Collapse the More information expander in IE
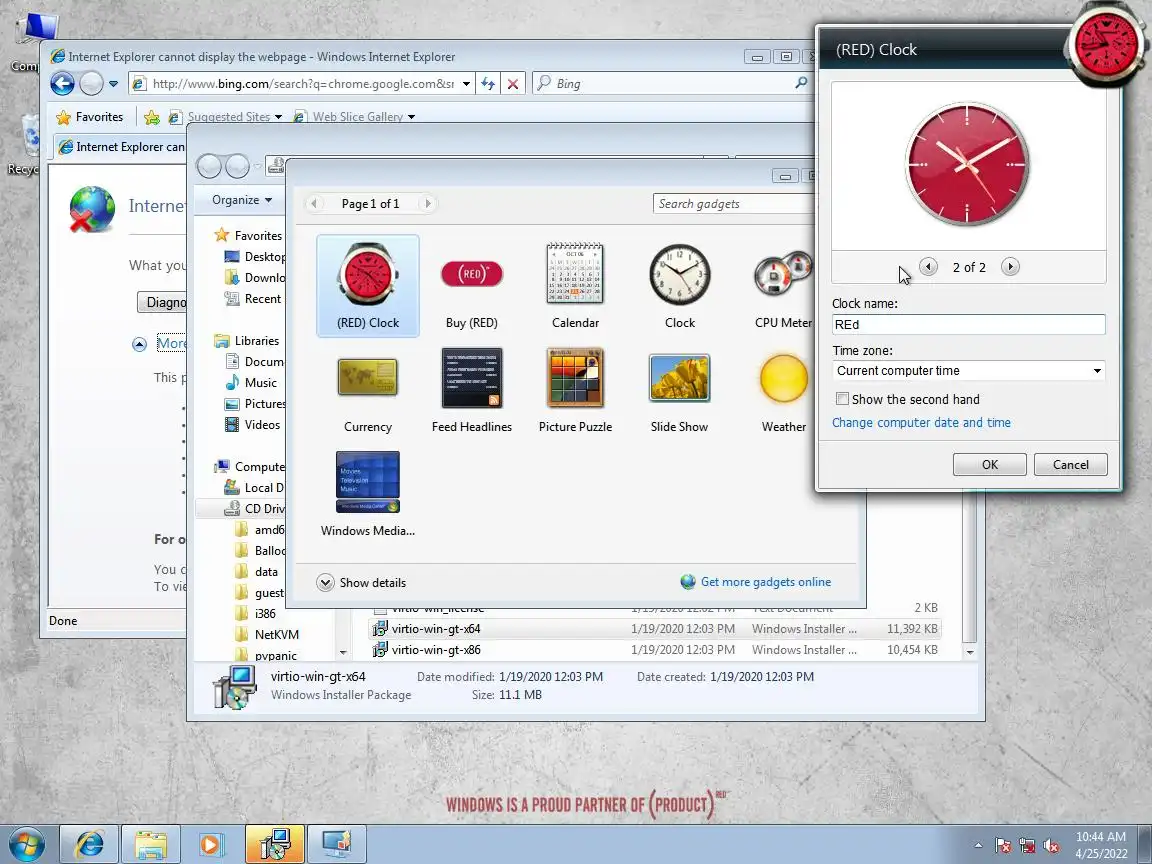 point(140,344)
